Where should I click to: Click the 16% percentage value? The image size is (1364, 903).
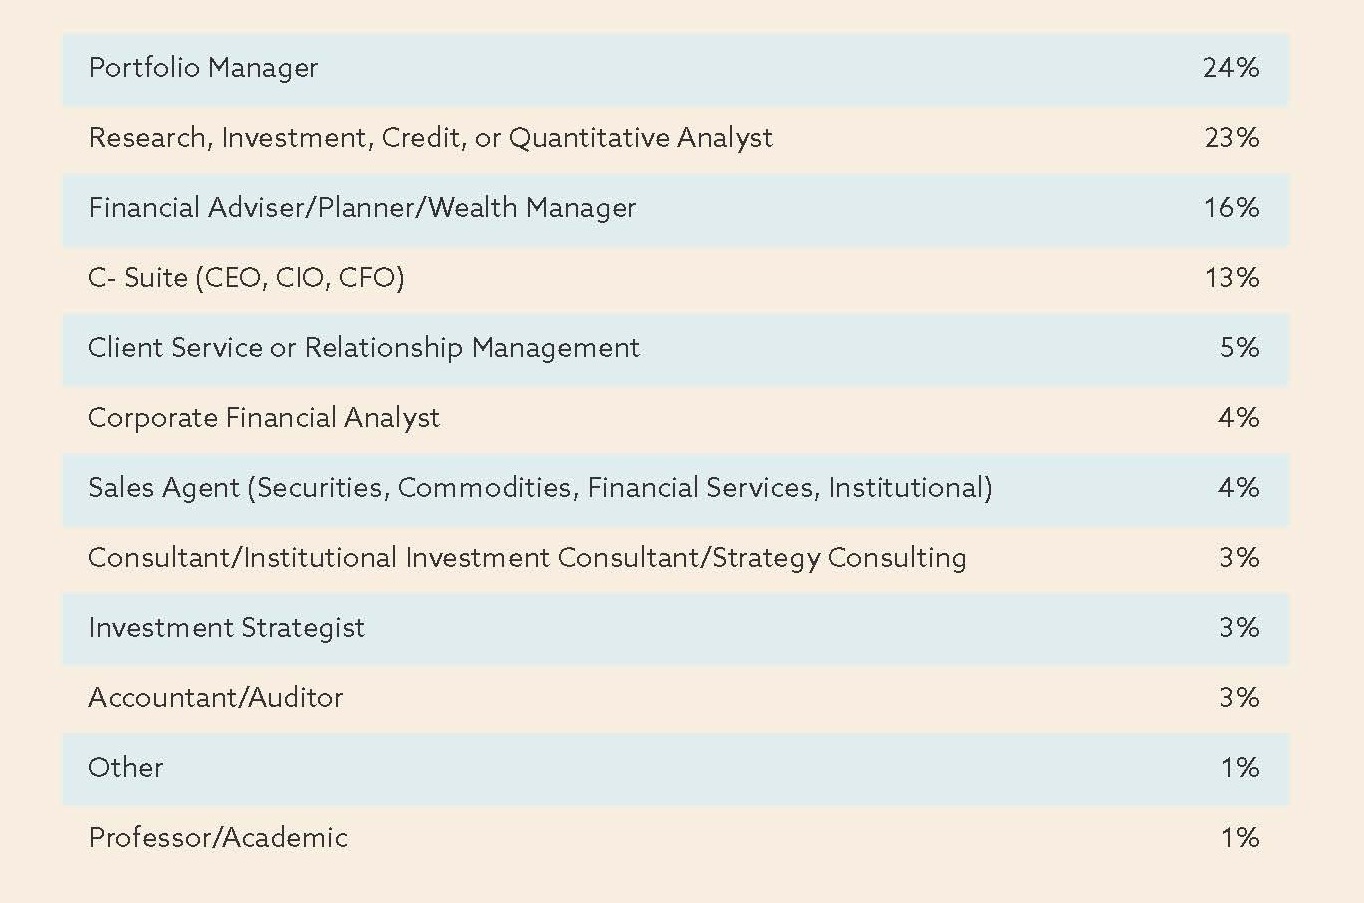coord(1231,208)
